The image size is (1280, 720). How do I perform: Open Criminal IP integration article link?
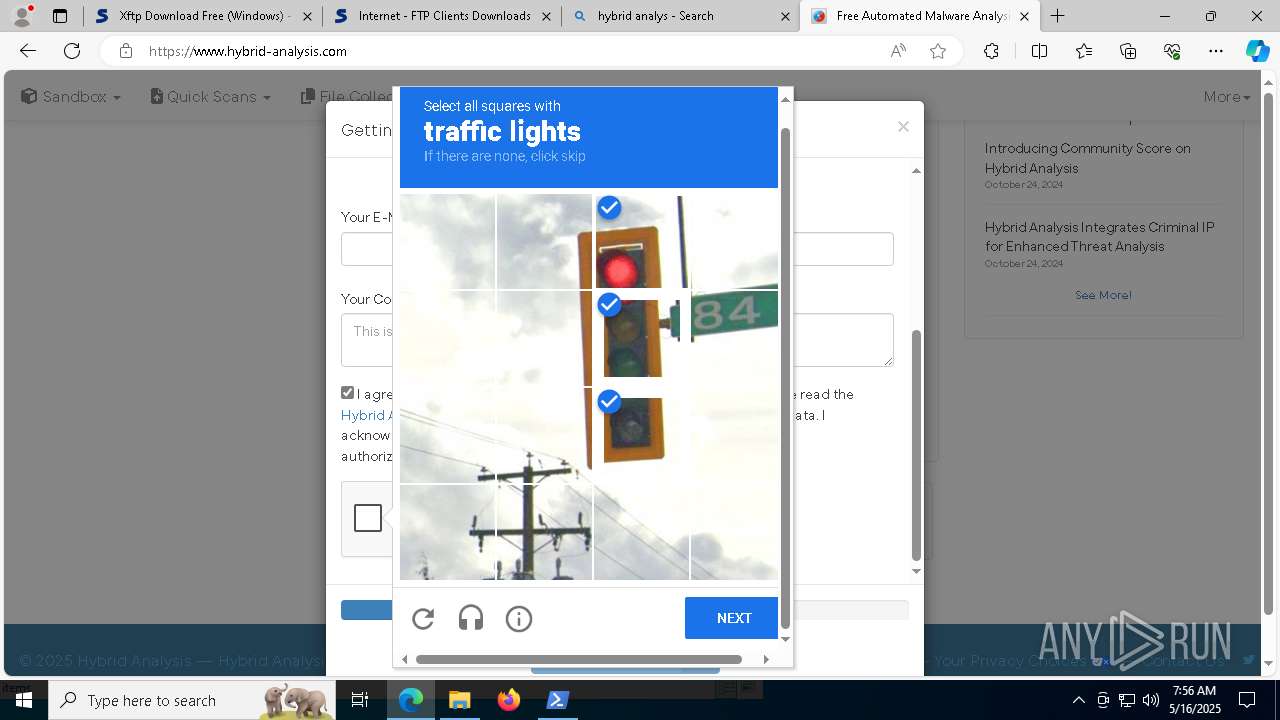[x=1099, y=237]
